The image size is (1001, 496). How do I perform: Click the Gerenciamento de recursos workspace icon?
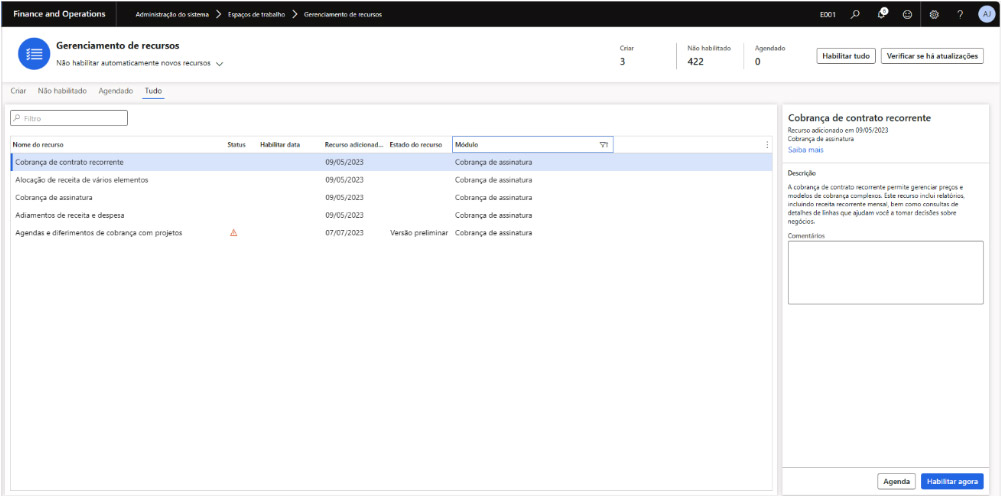point(34,54)
